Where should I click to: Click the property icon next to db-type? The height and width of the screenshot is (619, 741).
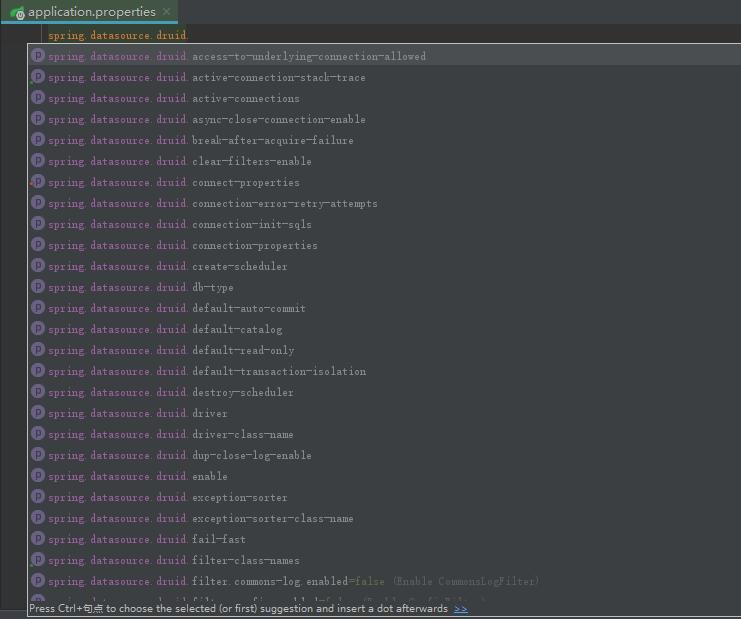(x=38, y=287)
